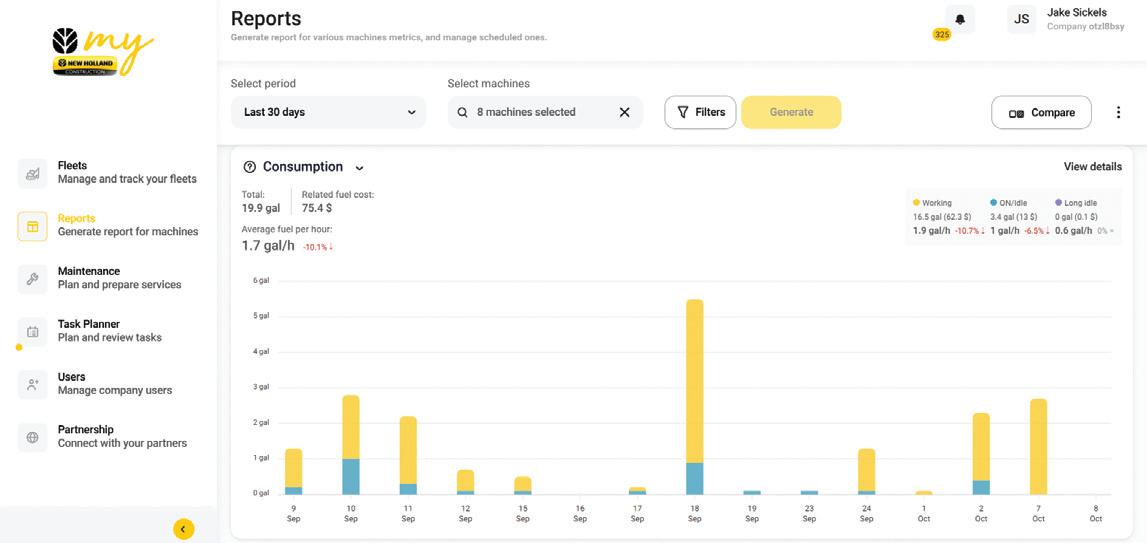Image resolution: width=1147 pixels, height=543 pixels.
Task: Open Maintenance via its wrench icon
Action: click(32, 279)
